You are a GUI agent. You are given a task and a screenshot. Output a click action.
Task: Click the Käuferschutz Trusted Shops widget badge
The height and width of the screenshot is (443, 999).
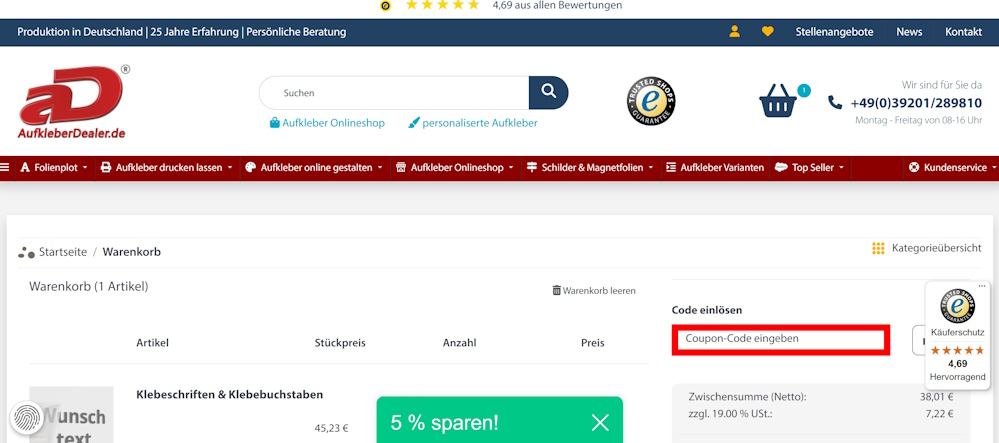(958, 306)
